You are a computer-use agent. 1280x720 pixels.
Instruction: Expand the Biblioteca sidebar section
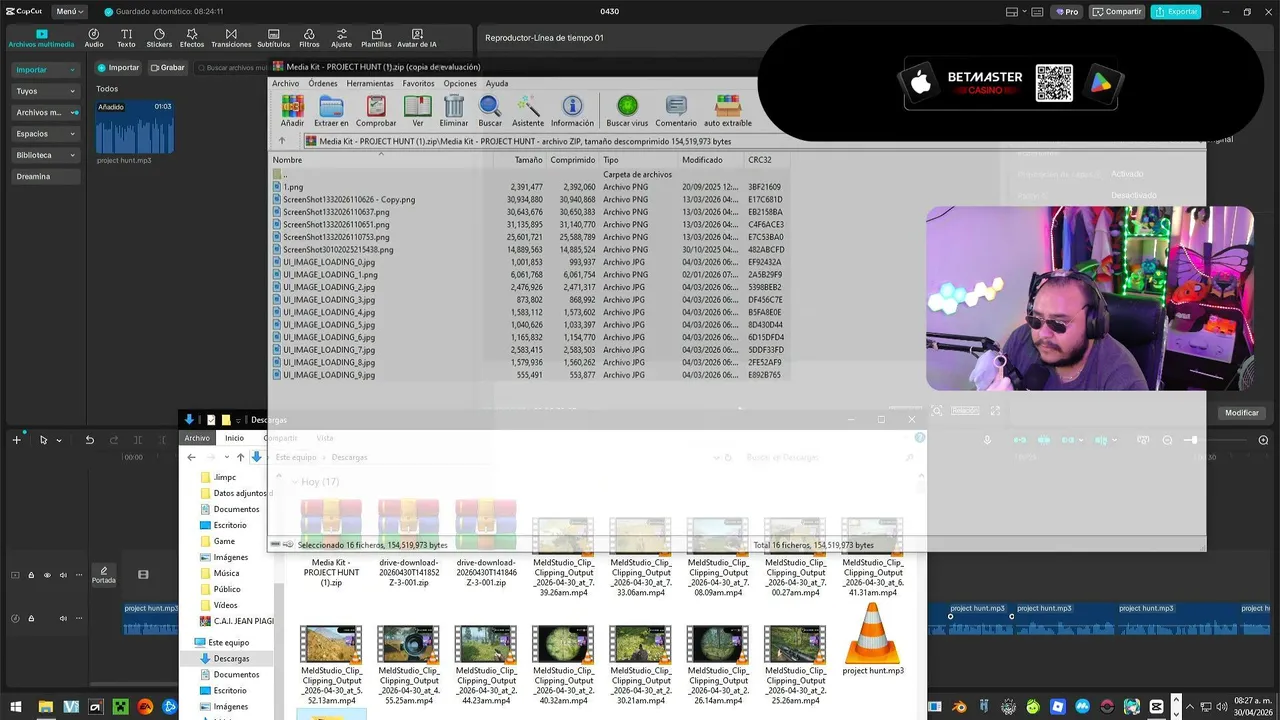[45, 155]
